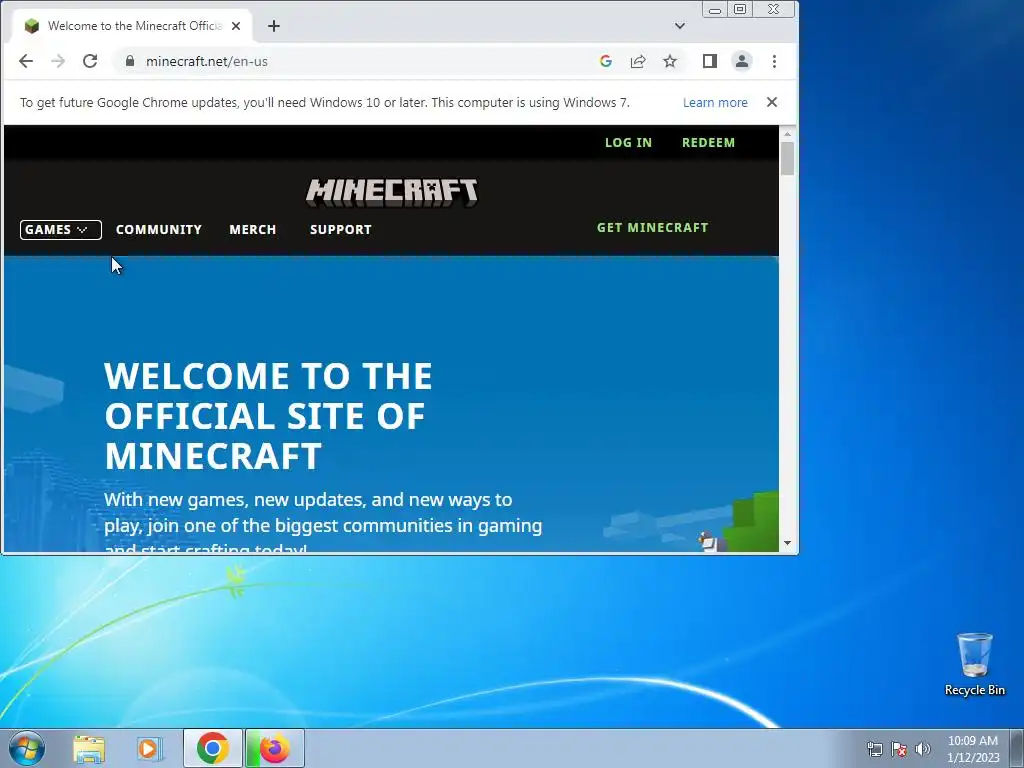Click the Chrome taskbar icon

tap(212, 748)
